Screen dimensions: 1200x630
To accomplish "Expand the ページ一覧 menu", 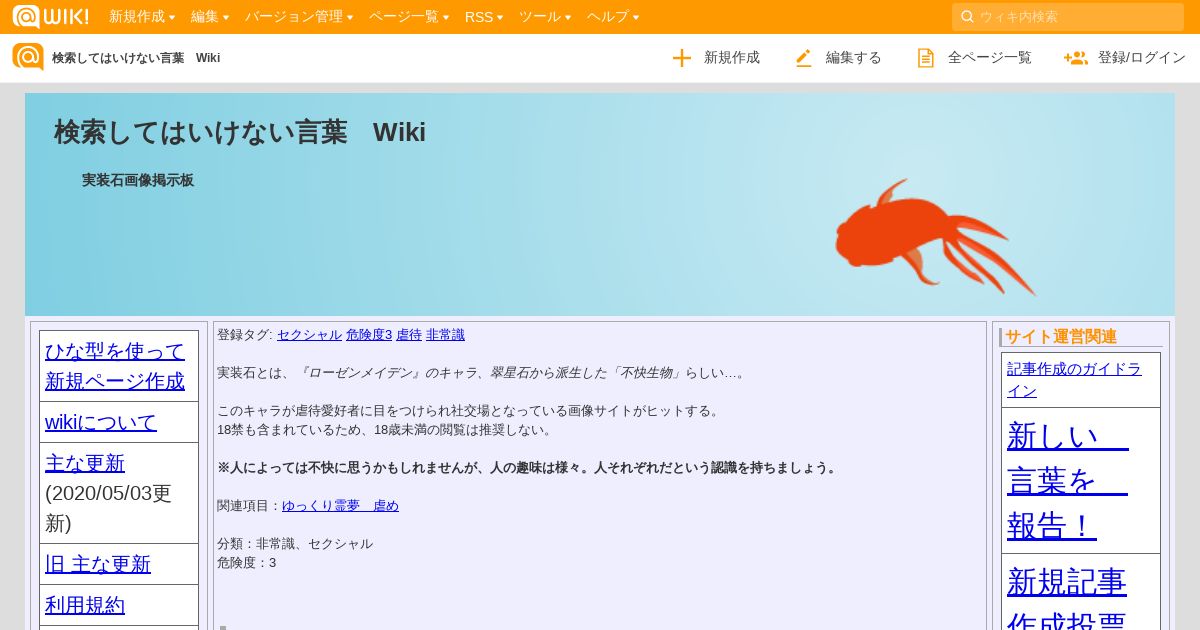I will tap(409, 16).
